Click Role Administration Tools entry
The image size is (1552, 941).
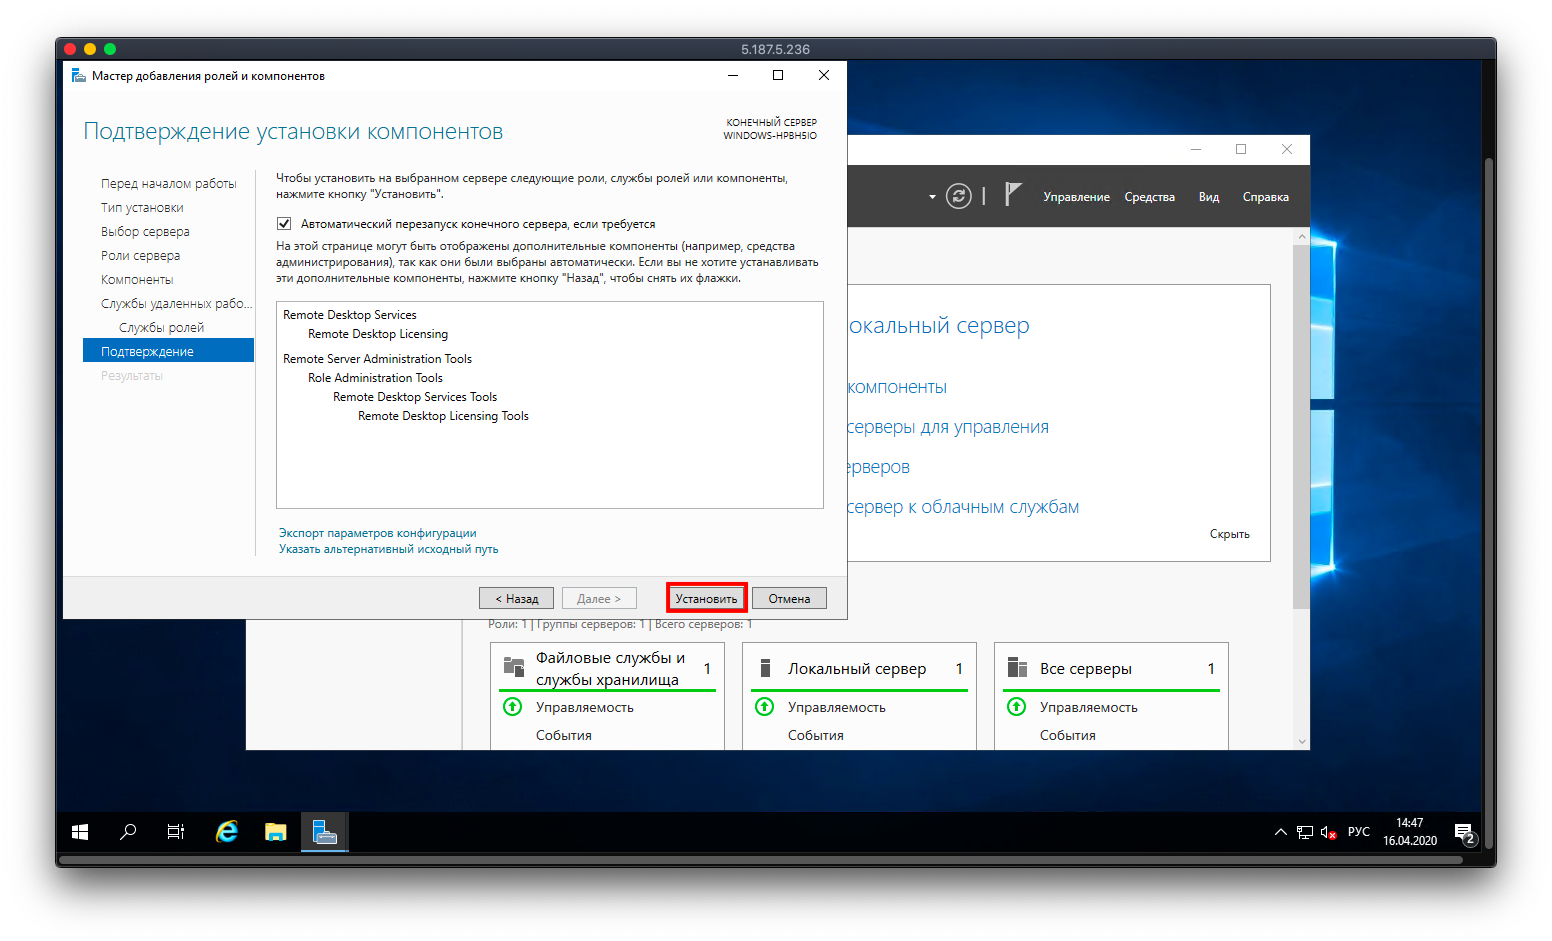[375, 378]
